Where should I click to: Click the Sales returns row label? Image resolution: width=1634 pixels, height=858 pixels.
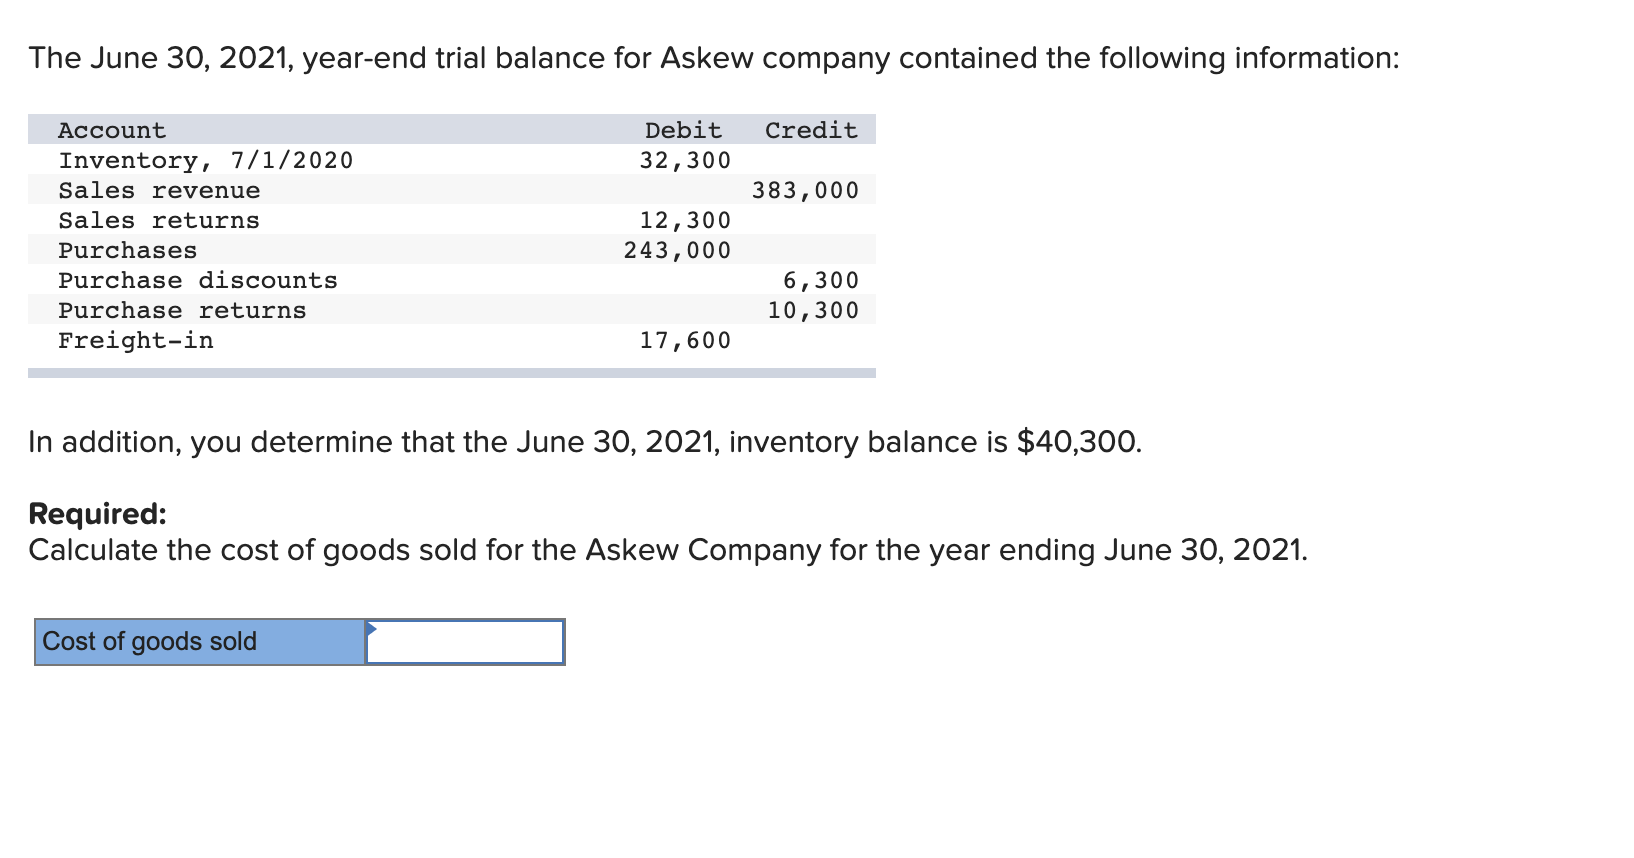click(159, 221)
